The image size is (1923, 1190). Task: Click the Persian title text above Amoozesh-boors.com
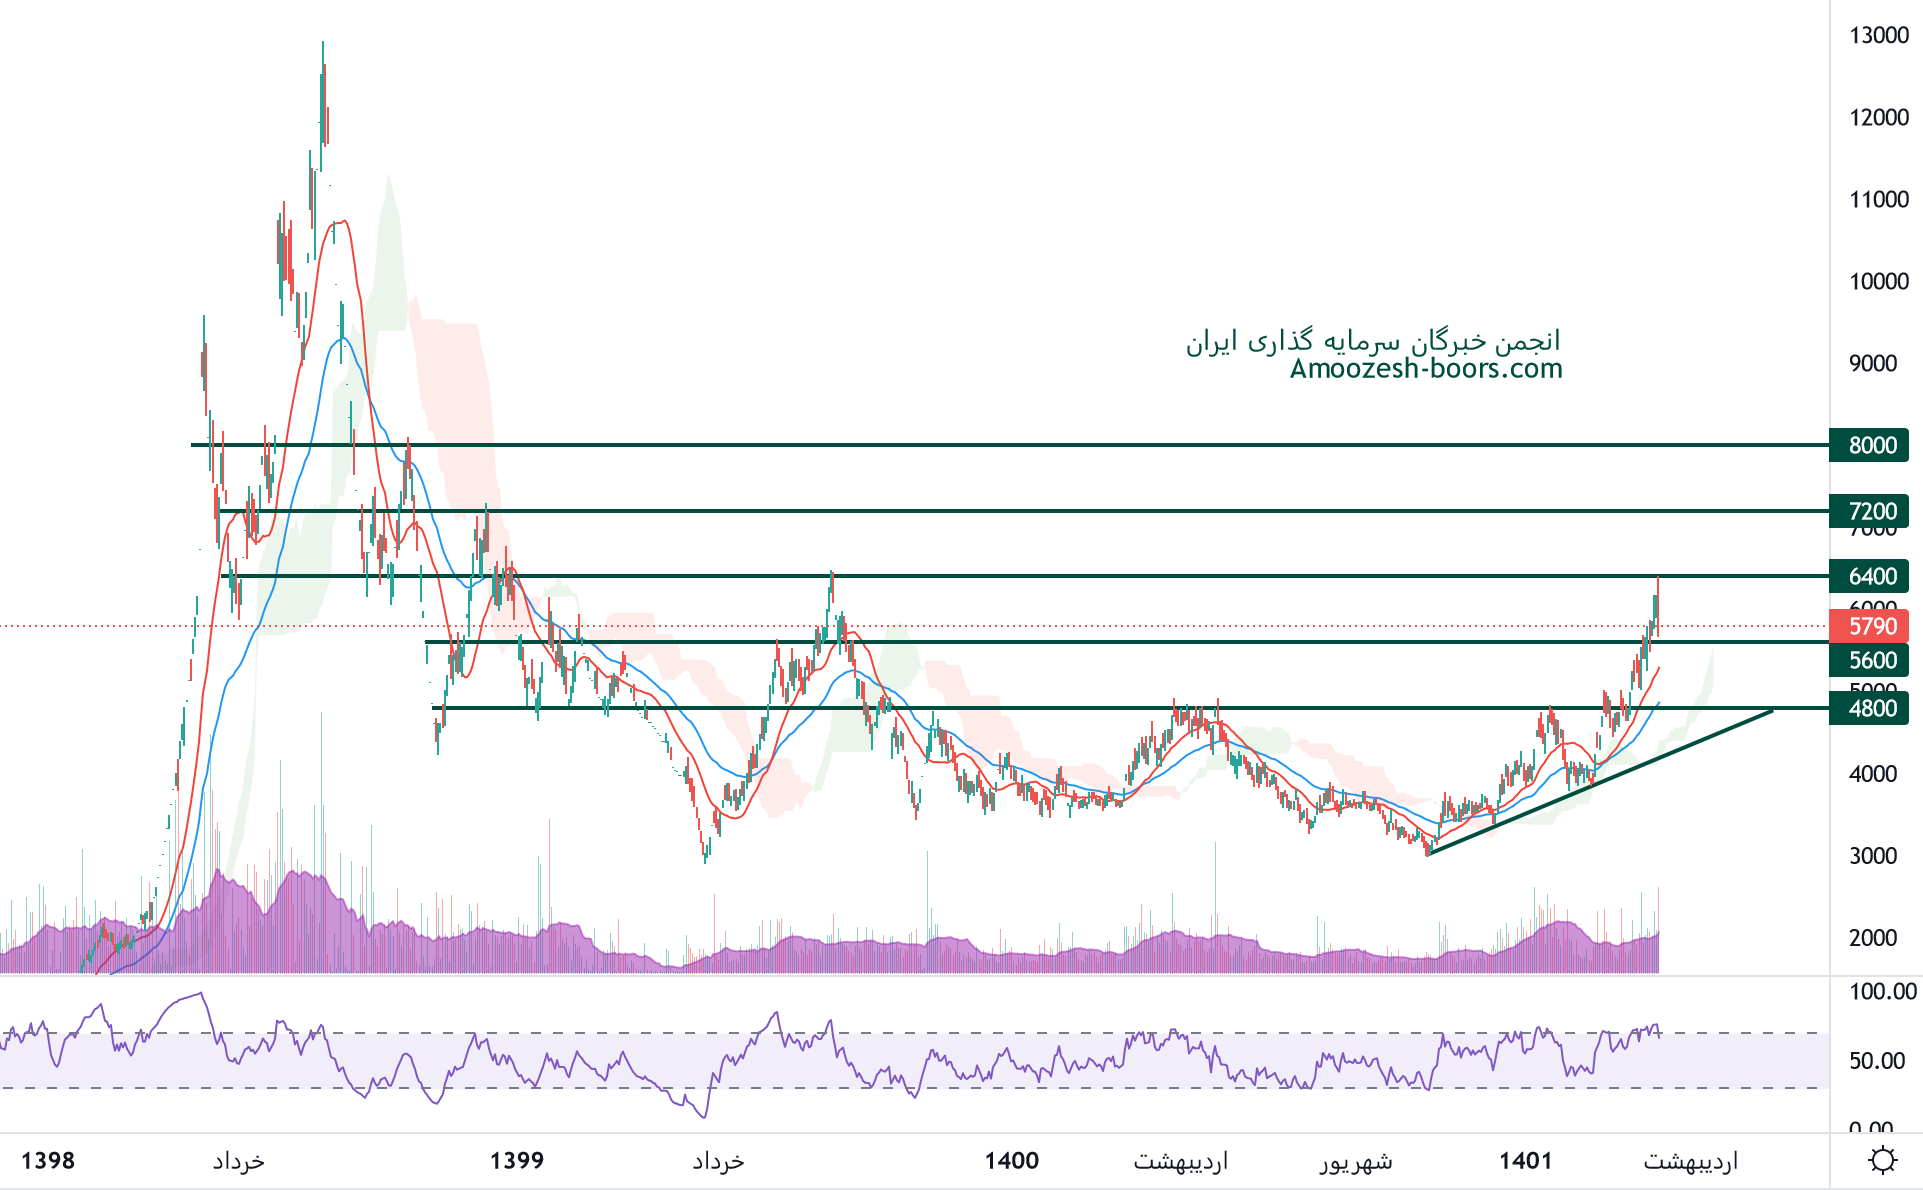[1373, 342]
